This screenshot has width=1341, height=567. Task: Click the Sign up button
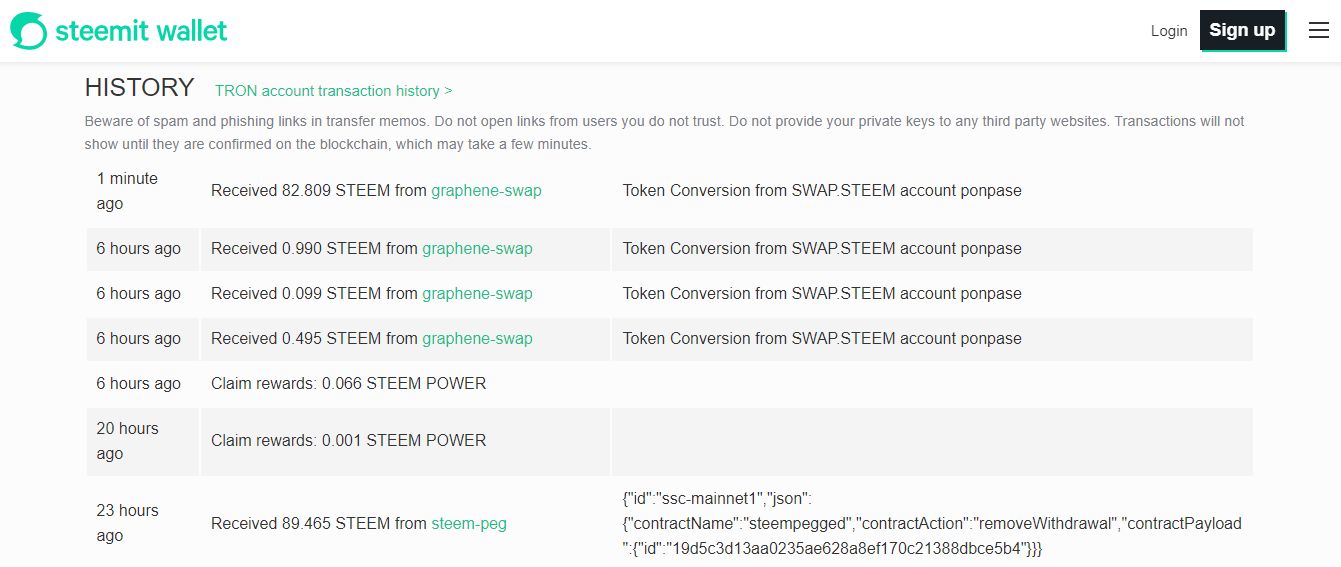click(x=1242, y=30)
